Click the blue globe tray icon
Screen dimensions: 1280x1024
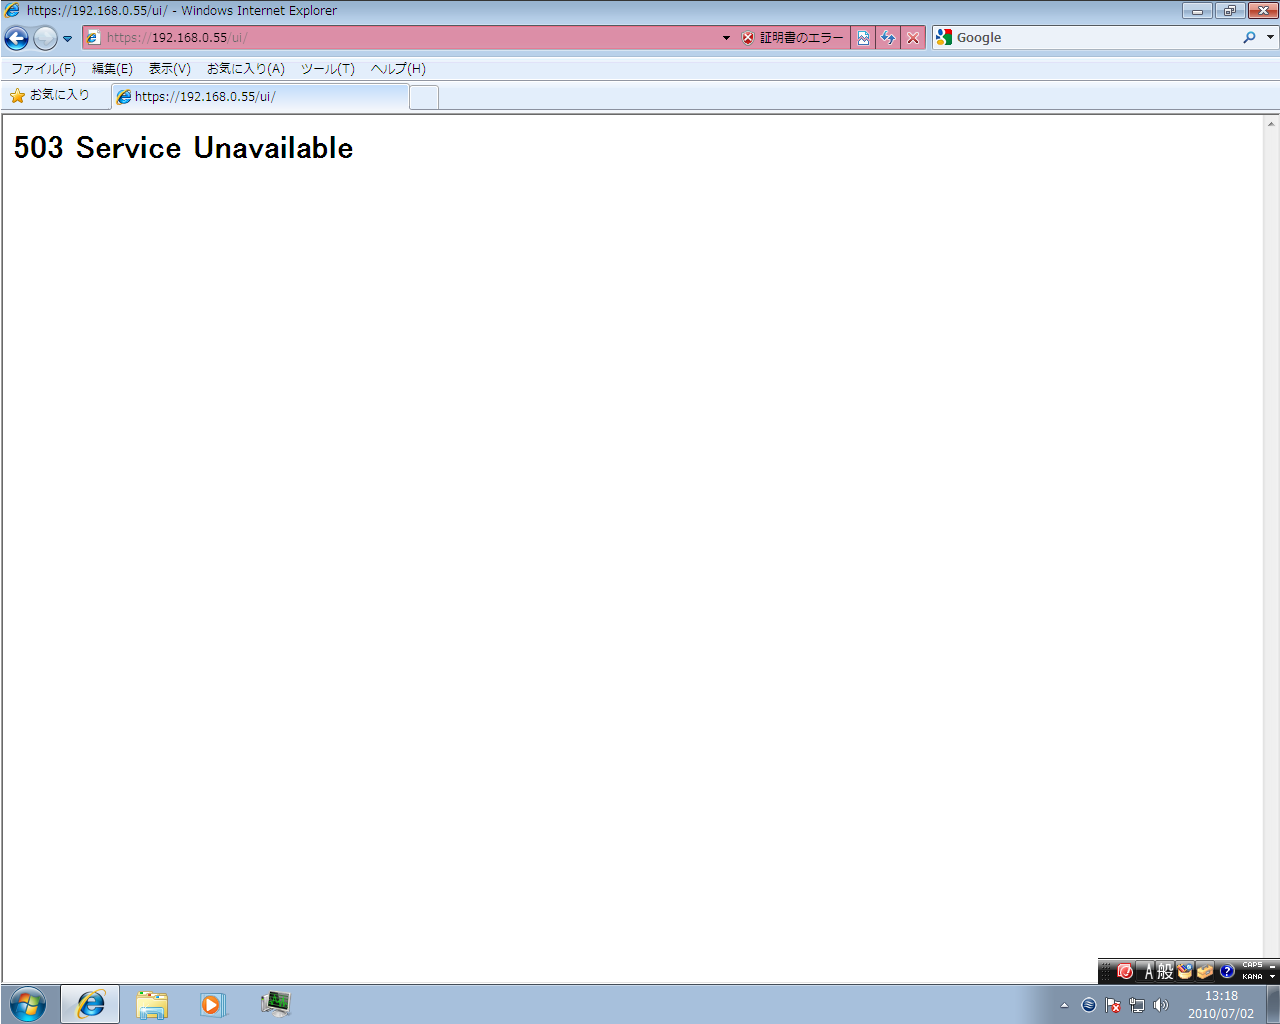[x=1089, y=1005]
